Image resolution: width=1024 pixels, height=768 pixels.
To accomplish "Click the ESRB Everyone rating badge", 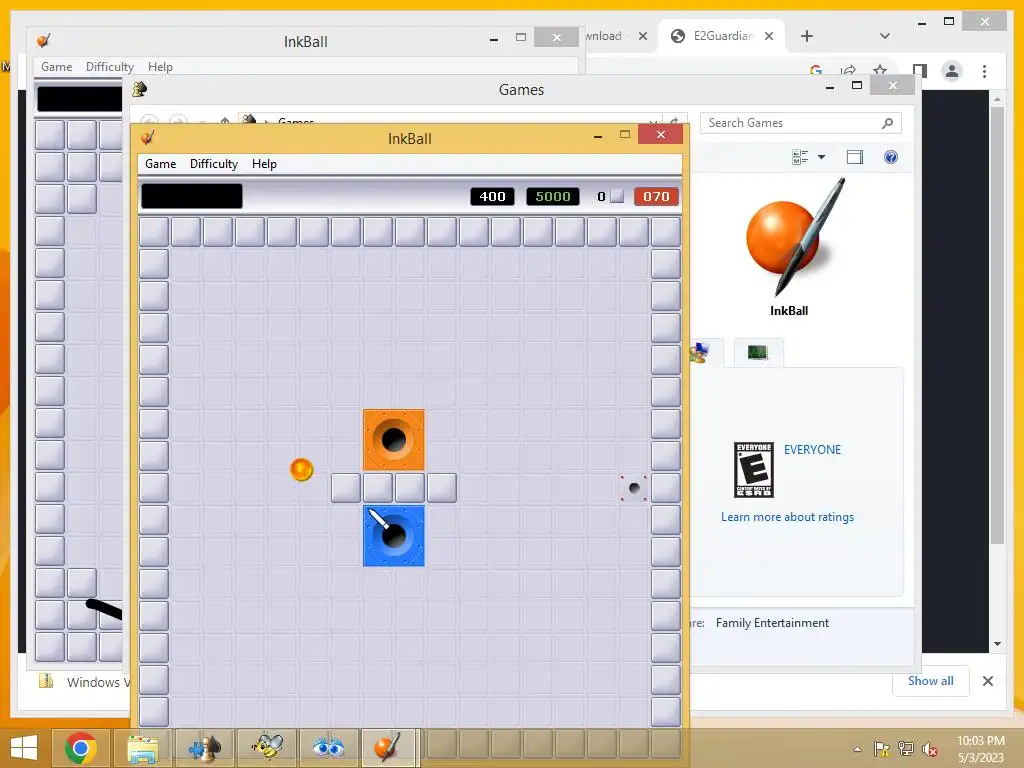I will tap(754, 470).
